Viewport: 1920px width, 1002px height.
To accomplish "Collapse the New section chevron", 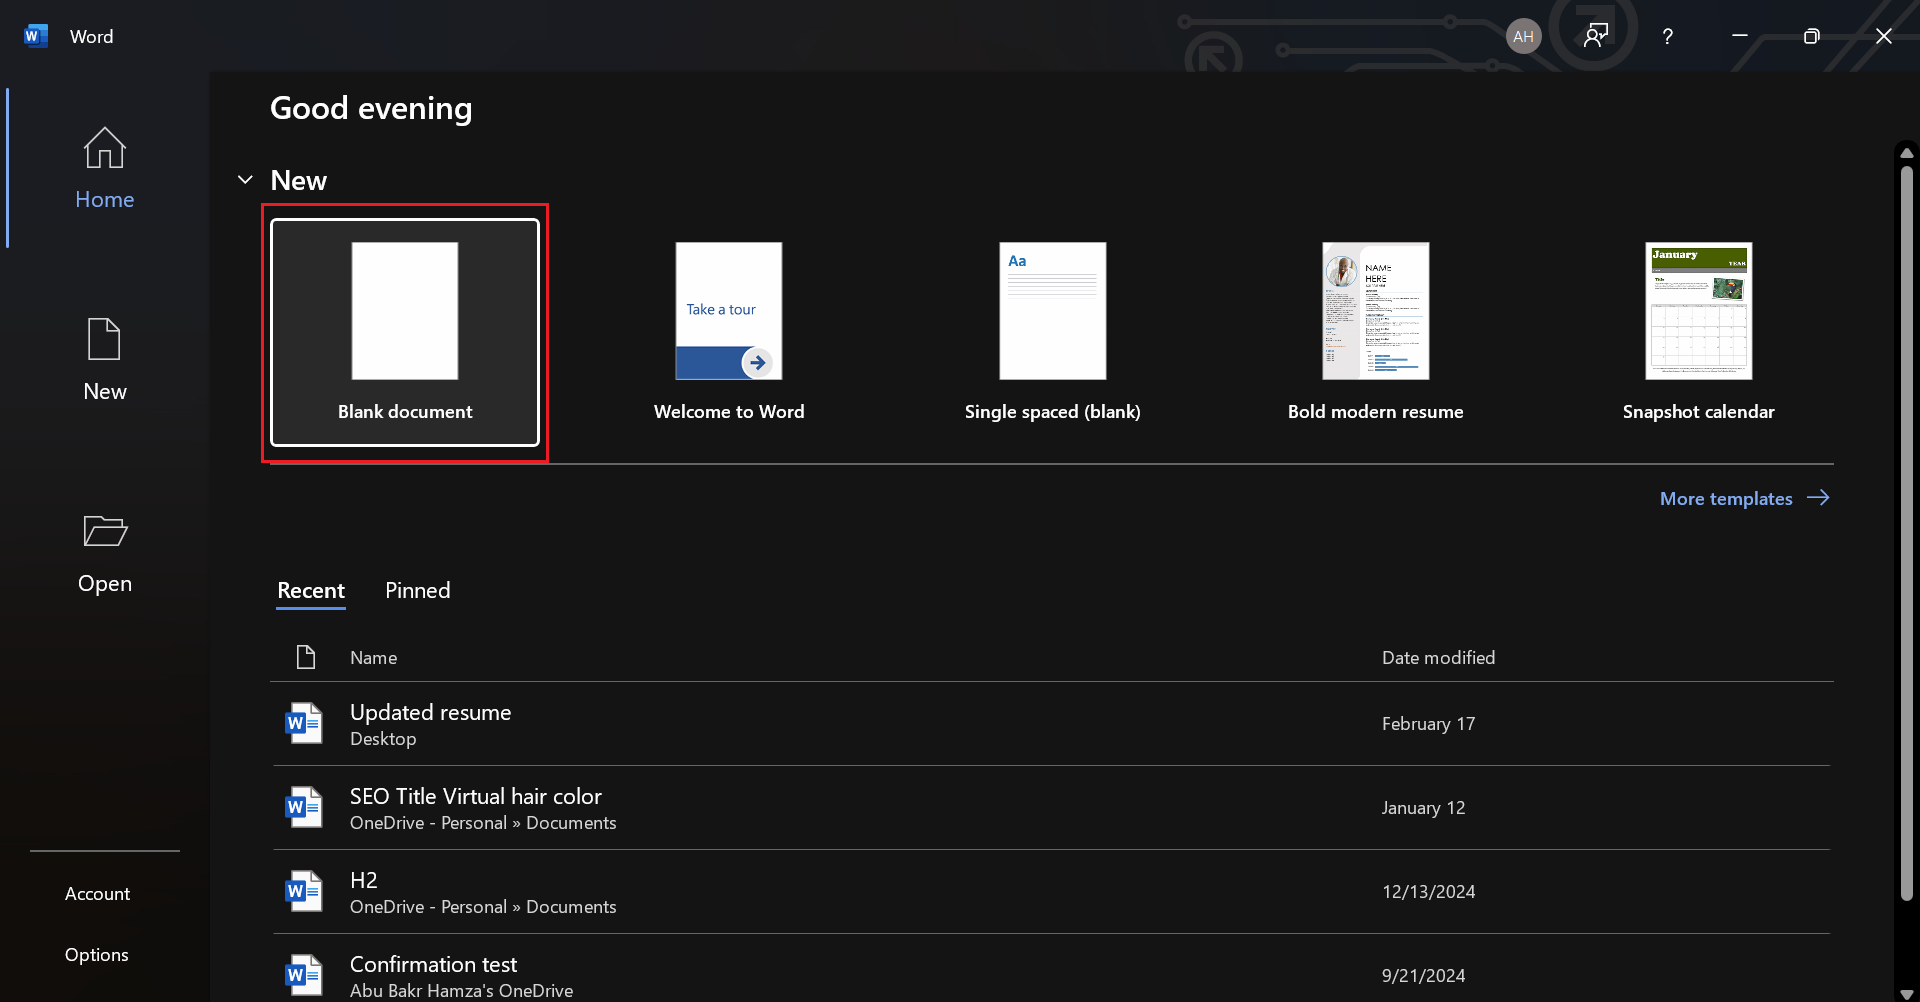I will pos(245,180).
